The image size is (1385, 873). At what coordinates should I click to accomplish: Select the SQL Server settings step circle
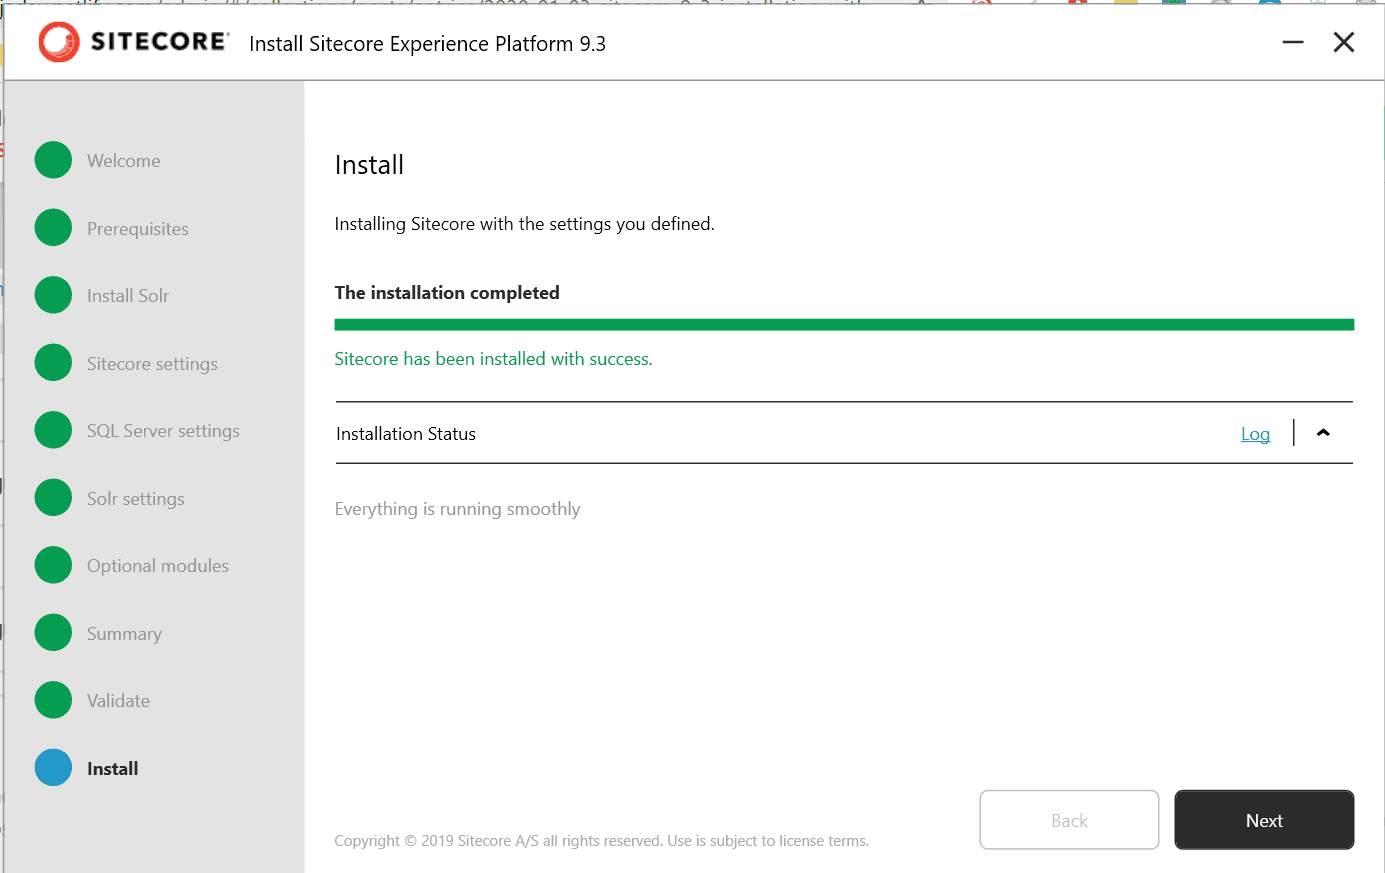tap(53, 430)
